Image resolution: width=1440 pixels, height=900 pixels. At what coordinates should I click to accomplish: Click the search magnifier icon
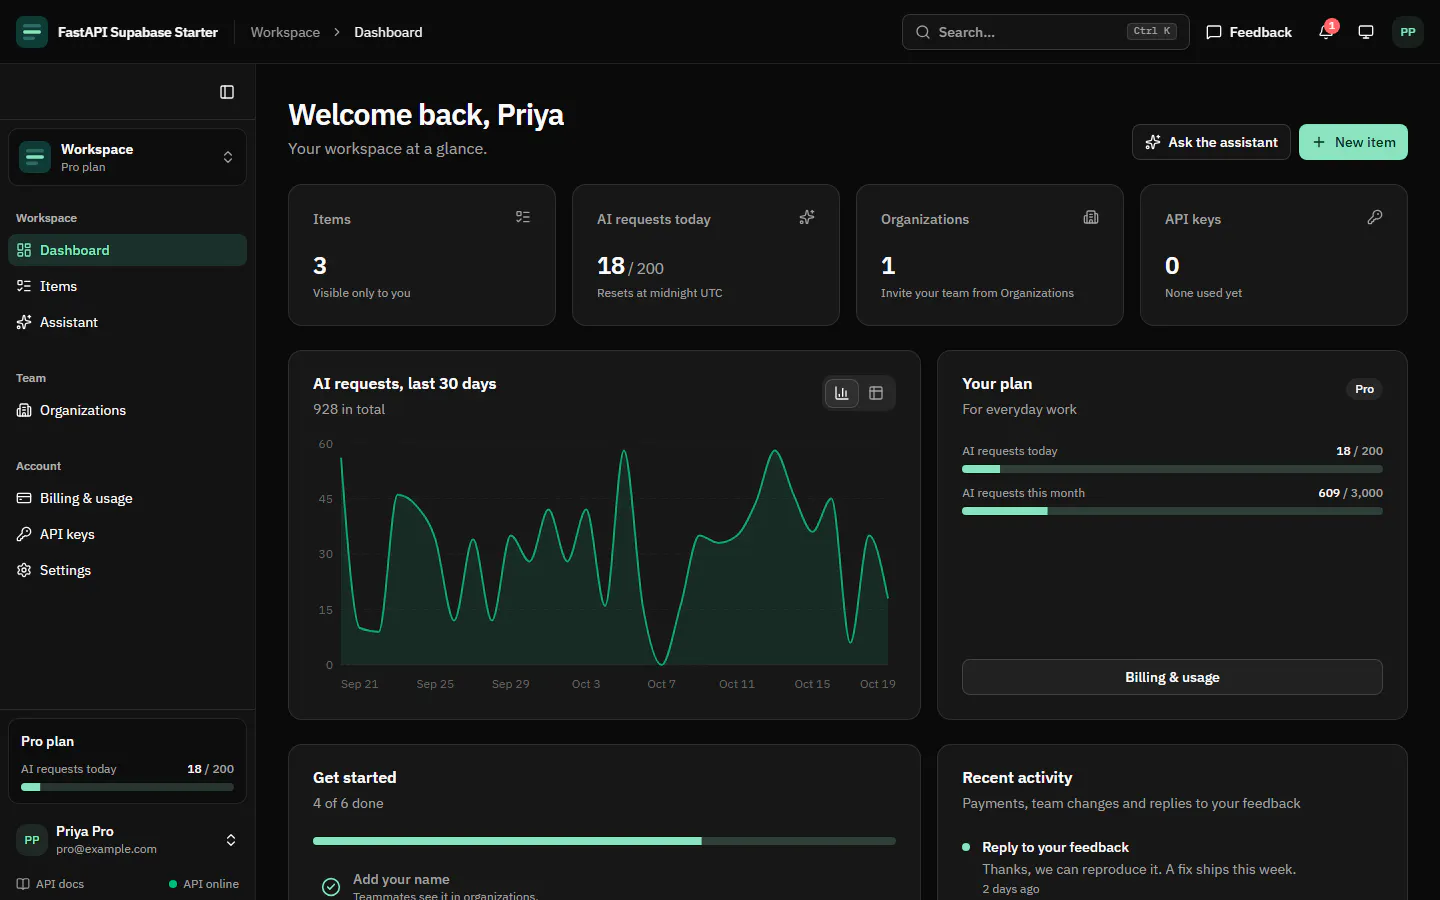click(923, 32)
